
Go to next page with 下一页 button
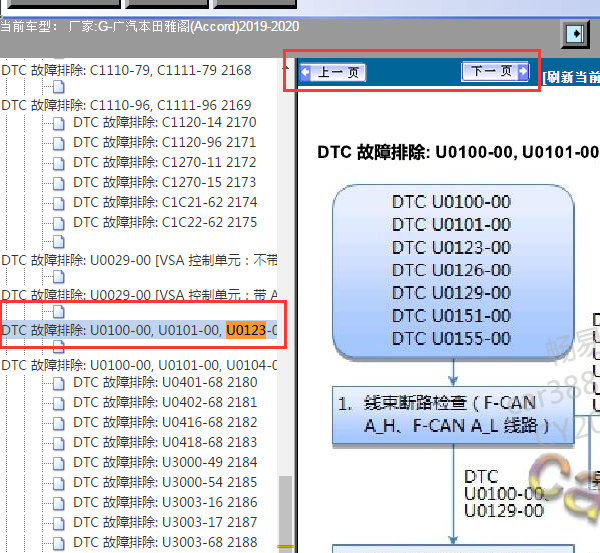click(496, 71)
